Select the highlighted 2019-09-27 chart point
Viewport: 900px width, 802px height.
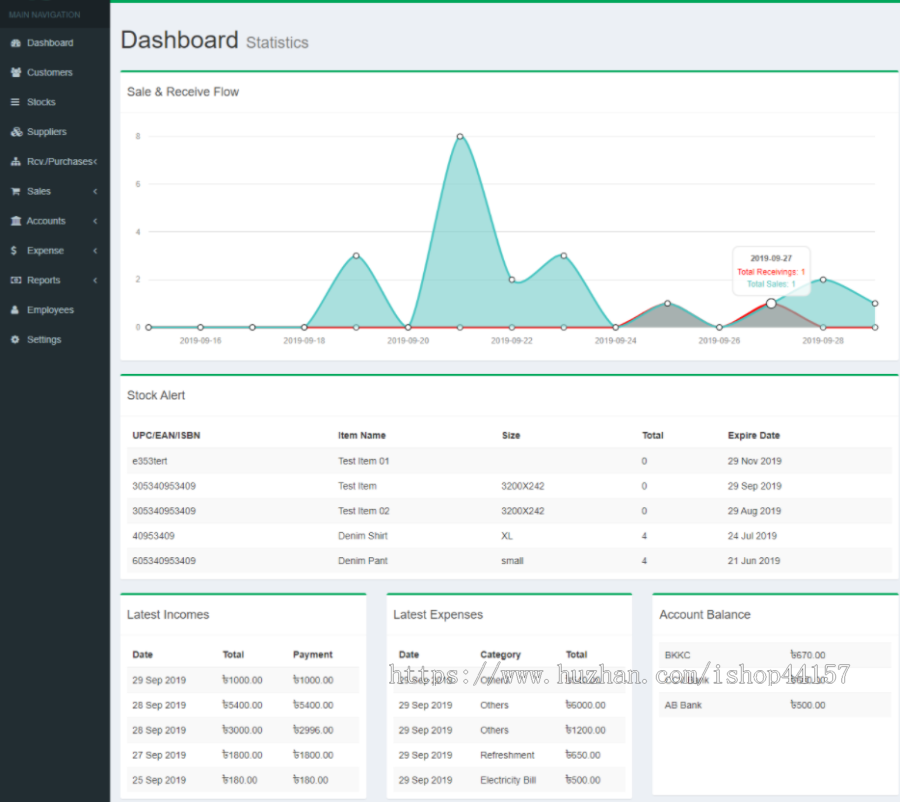click(x=771, y=303)
